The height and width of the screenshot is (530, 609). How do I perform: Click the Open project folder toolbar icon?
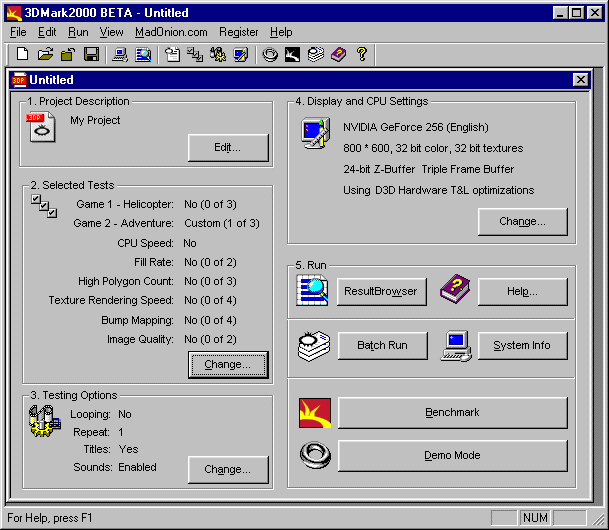pyautogui.click(x=45, y=54)
